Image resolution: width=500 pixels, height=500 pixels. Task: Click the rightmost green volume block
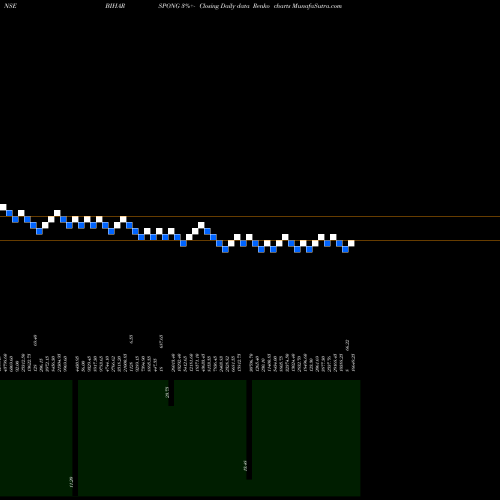[306, 438]
